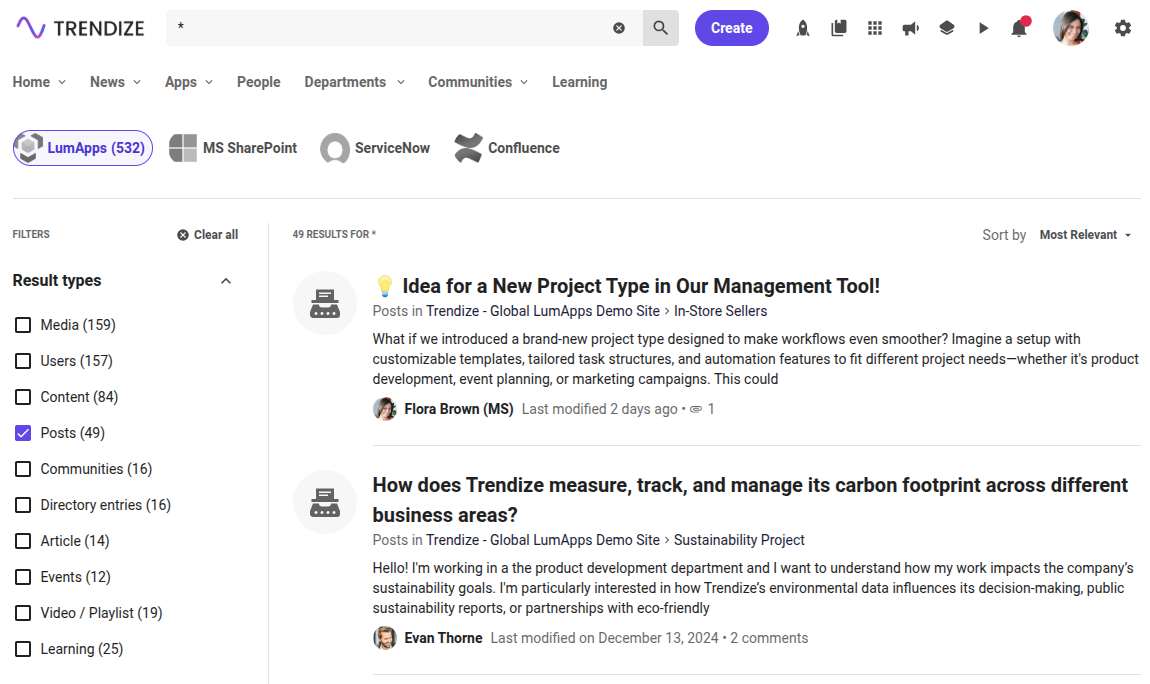Viewport: 1150px width, 684px height.
Task: Click the play icon in header
Action: pyautogui.click(x=983, y=28)
